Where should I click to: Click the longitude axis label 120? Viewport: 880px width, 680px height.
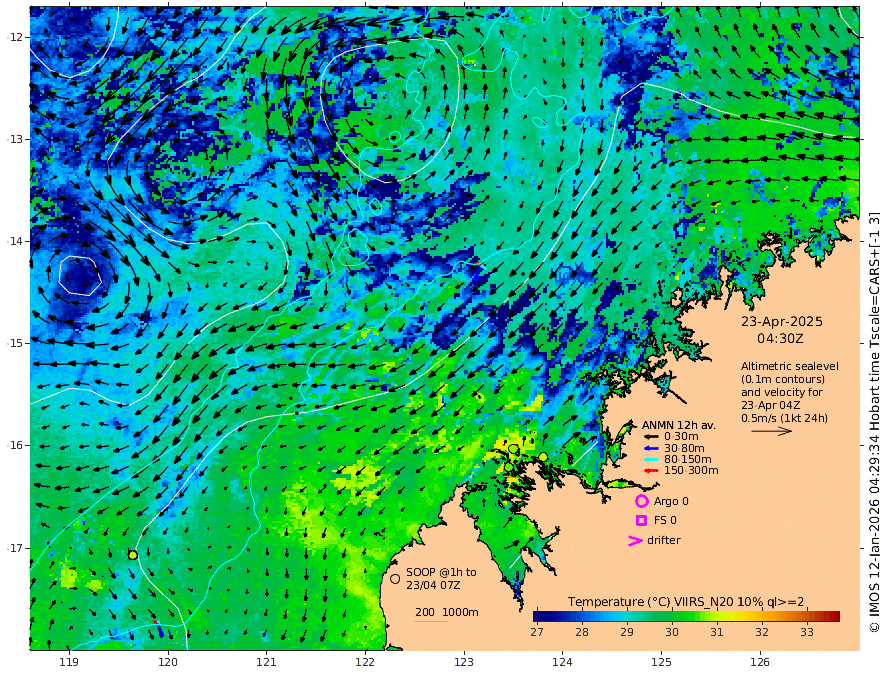coord(168,662)
